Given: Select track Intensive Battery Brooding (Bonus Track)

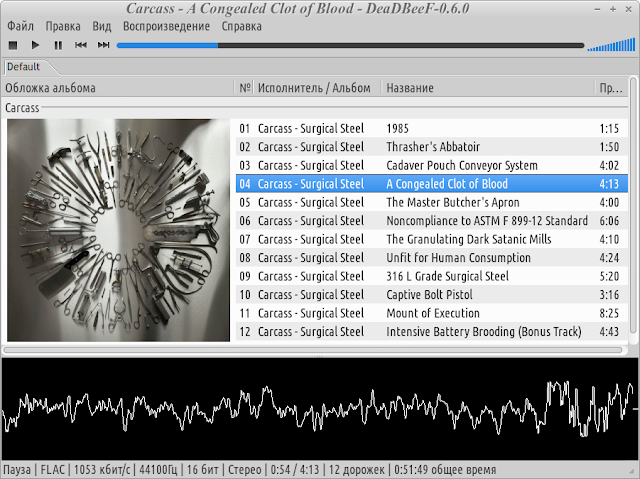Looking at the screenshot, I should click(x=432, y=331).
